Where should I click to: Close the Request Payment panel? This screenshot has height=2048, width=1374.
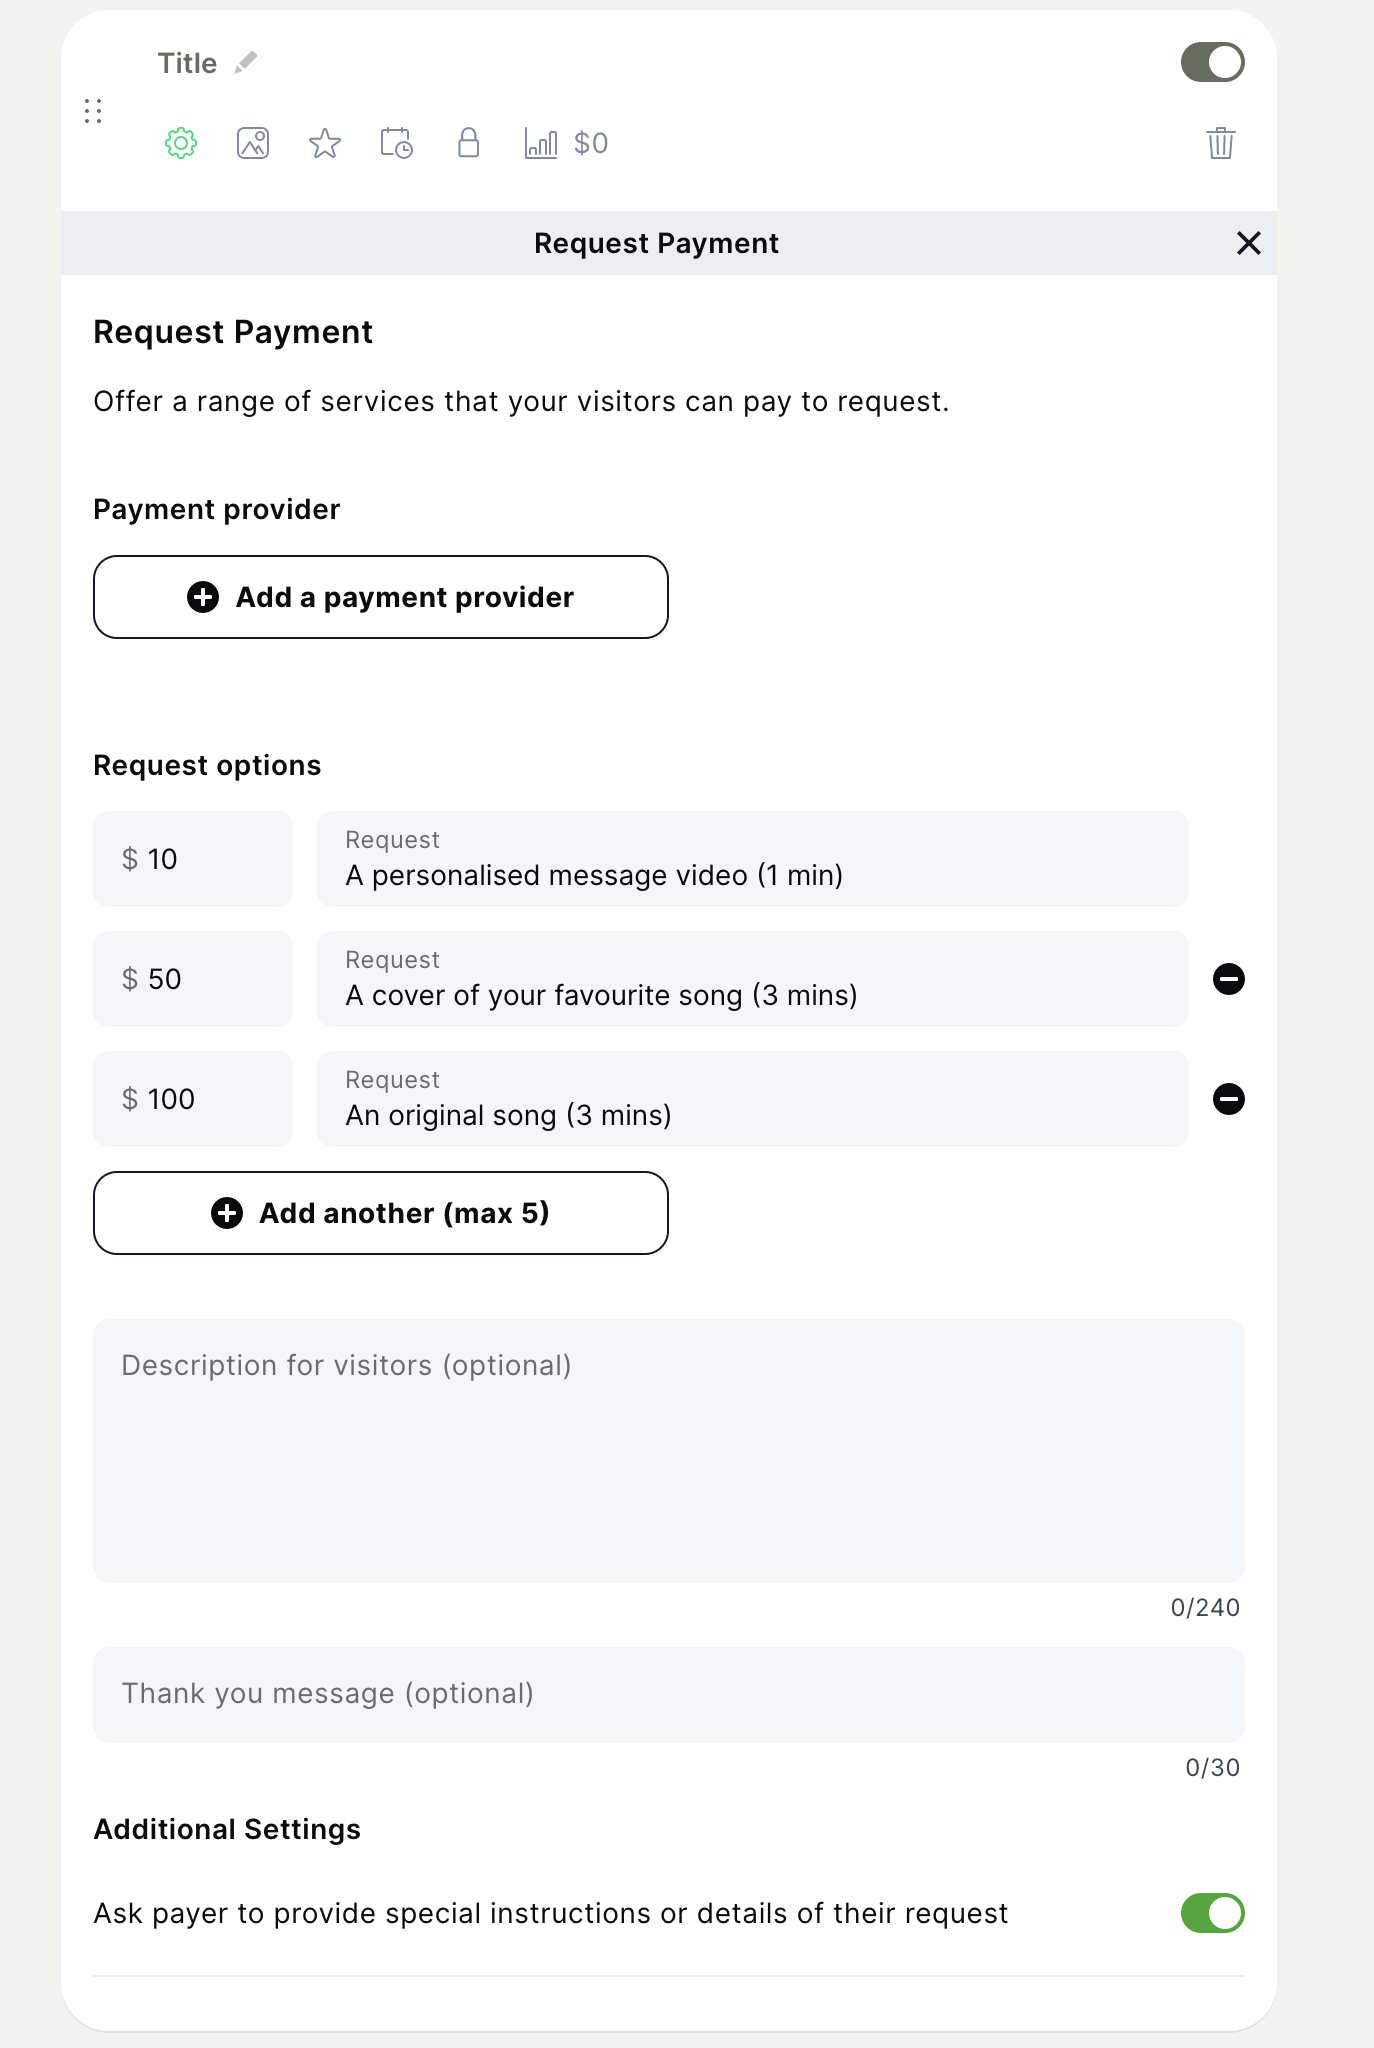[1248, 243]
